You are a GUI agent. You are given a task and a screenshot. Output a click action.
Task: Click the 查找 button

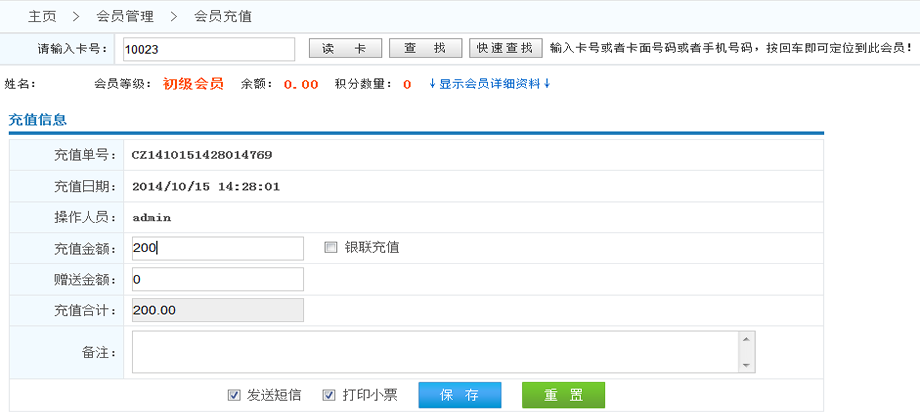(425, 48)
